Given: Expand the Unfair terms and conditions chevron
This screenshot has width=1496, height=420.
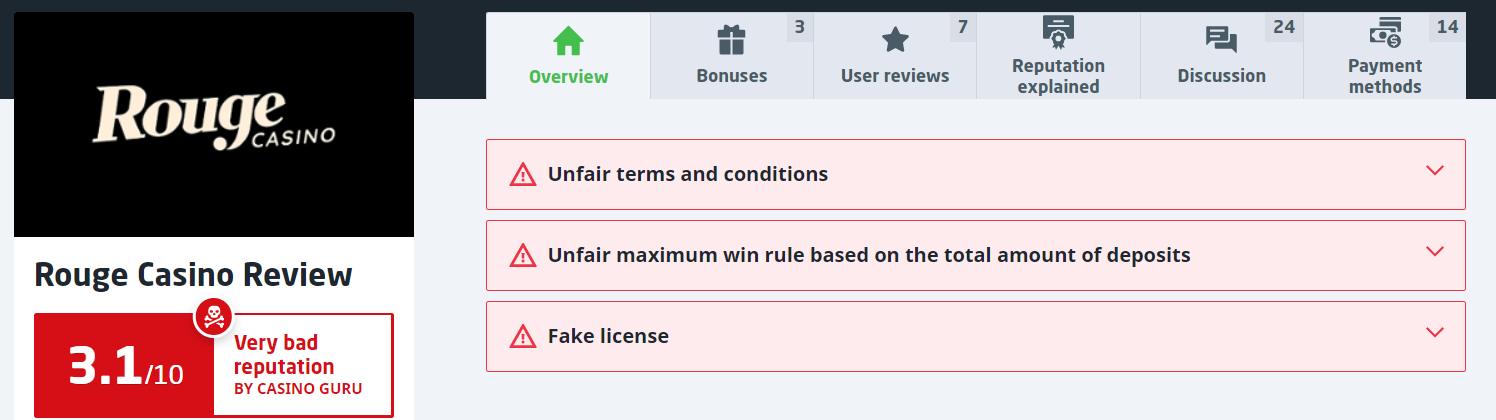Looking at the screenshot, I should tap(1435, 170).
